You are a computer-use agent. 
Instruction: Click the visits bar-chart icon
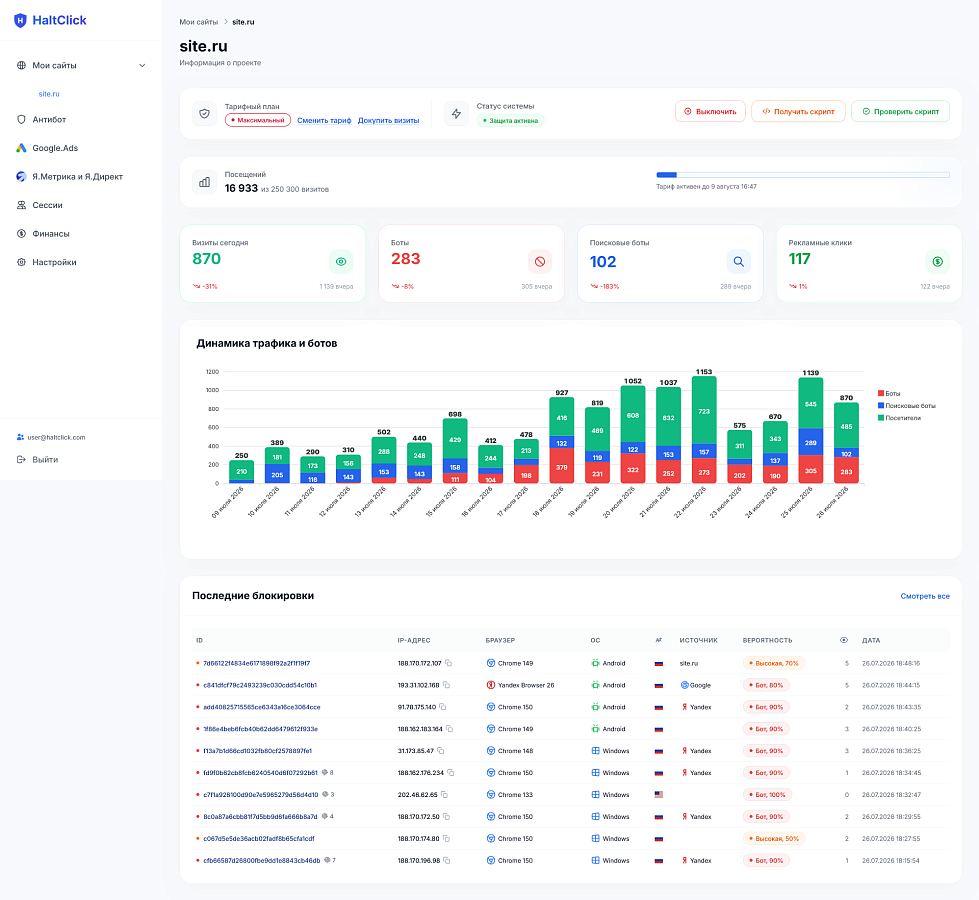[x=204, y=182]
